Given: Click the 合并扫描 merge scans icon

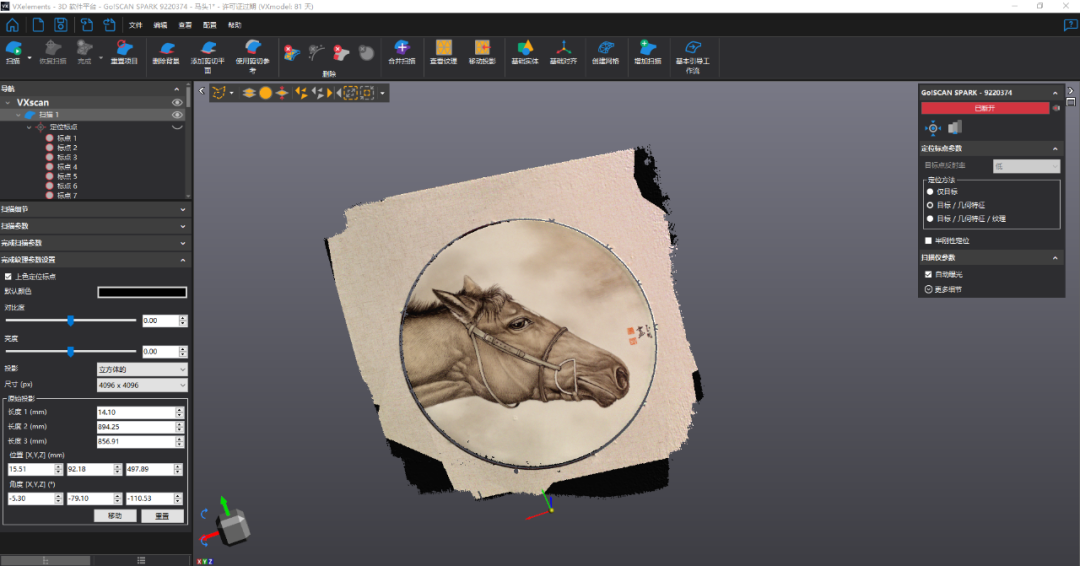Looking at the screenshot, I should (402, 52).
